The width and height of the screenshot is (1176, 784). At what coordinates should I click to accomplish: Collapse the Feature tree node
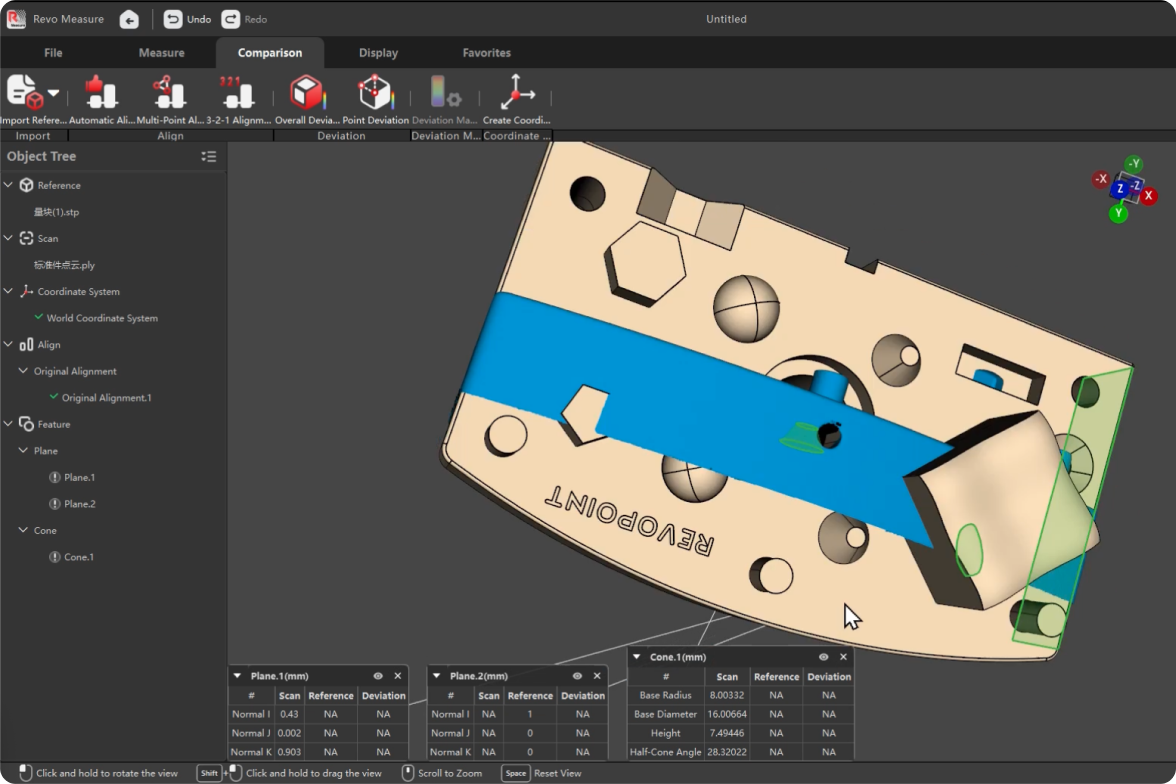(x=8, y=424)
